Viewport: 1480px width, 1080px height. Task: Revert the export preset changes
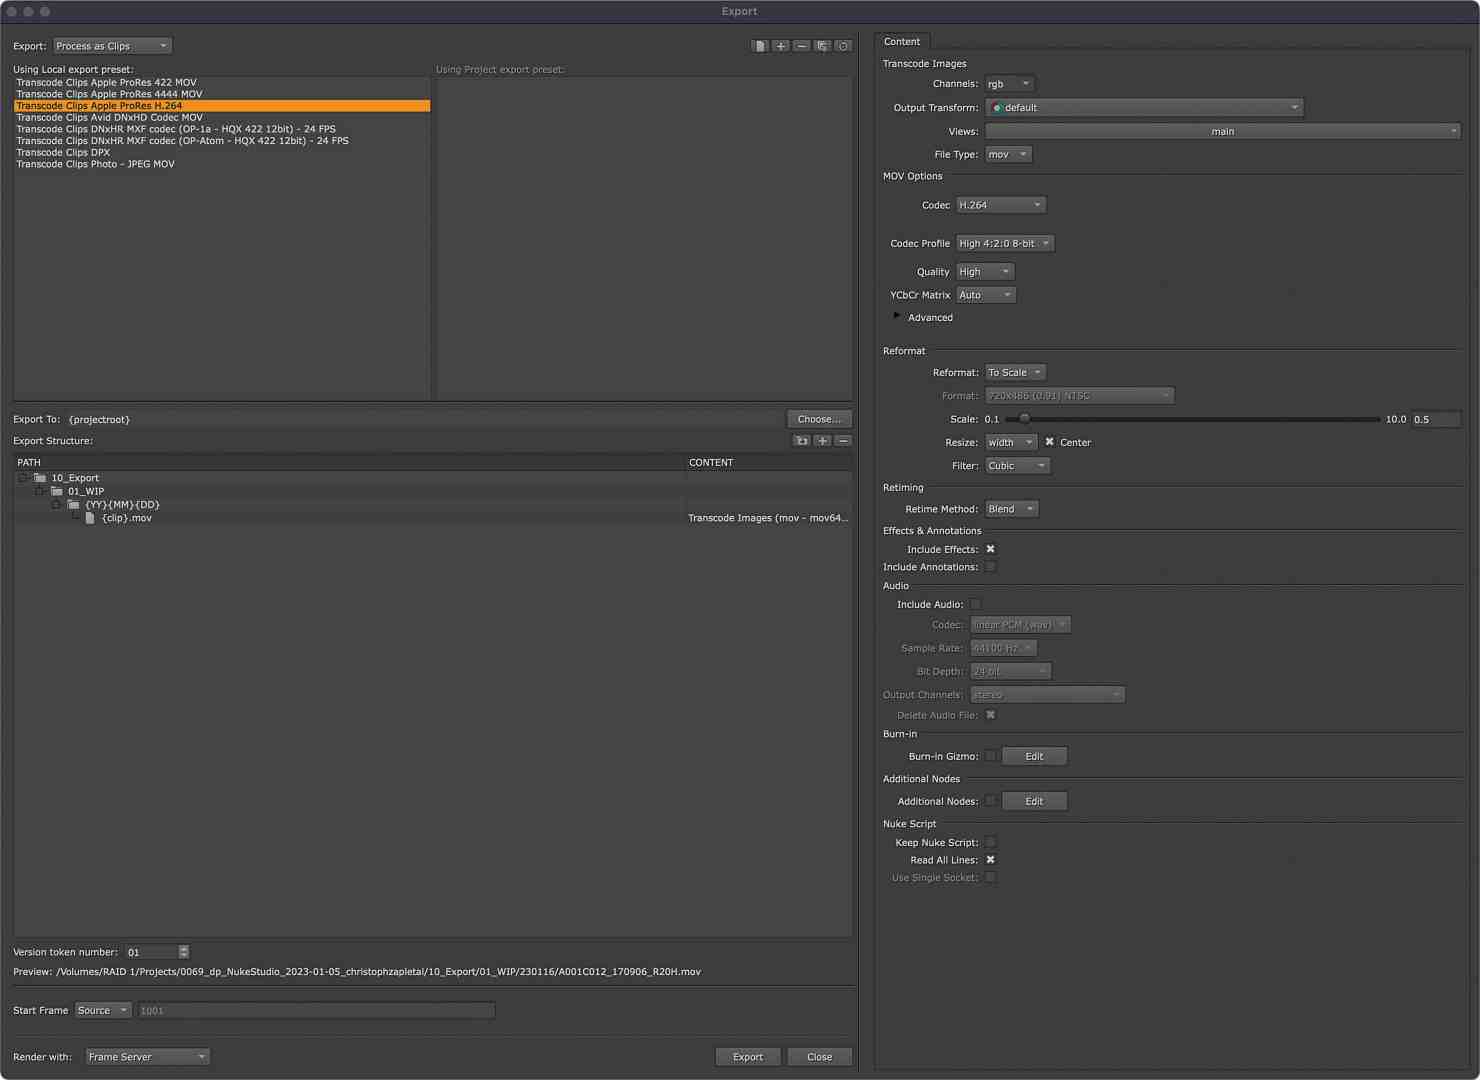(x=843, y=45)
